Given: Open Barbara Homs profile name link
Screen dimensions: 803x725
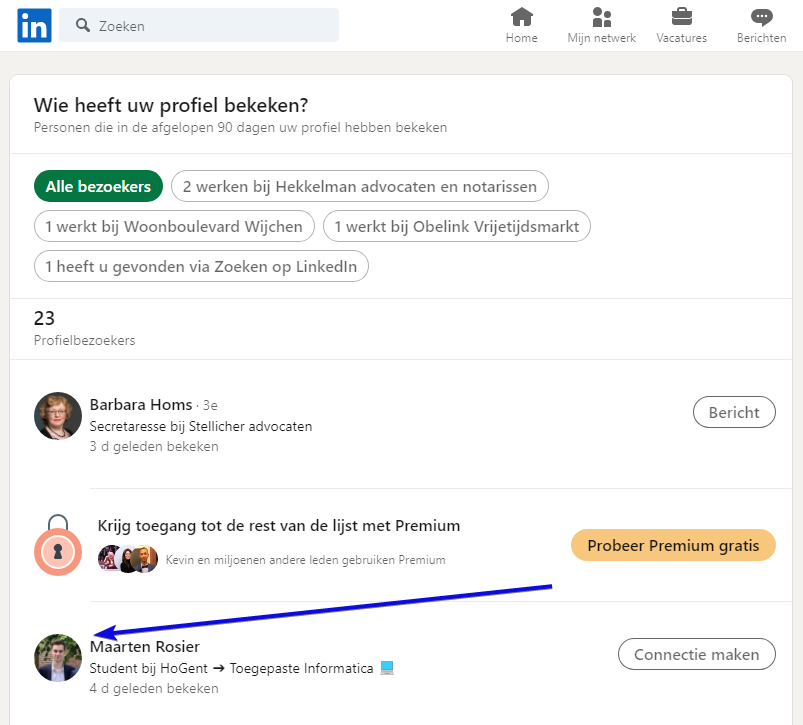Looking at the screenshot, I should (x=141, y=405).
